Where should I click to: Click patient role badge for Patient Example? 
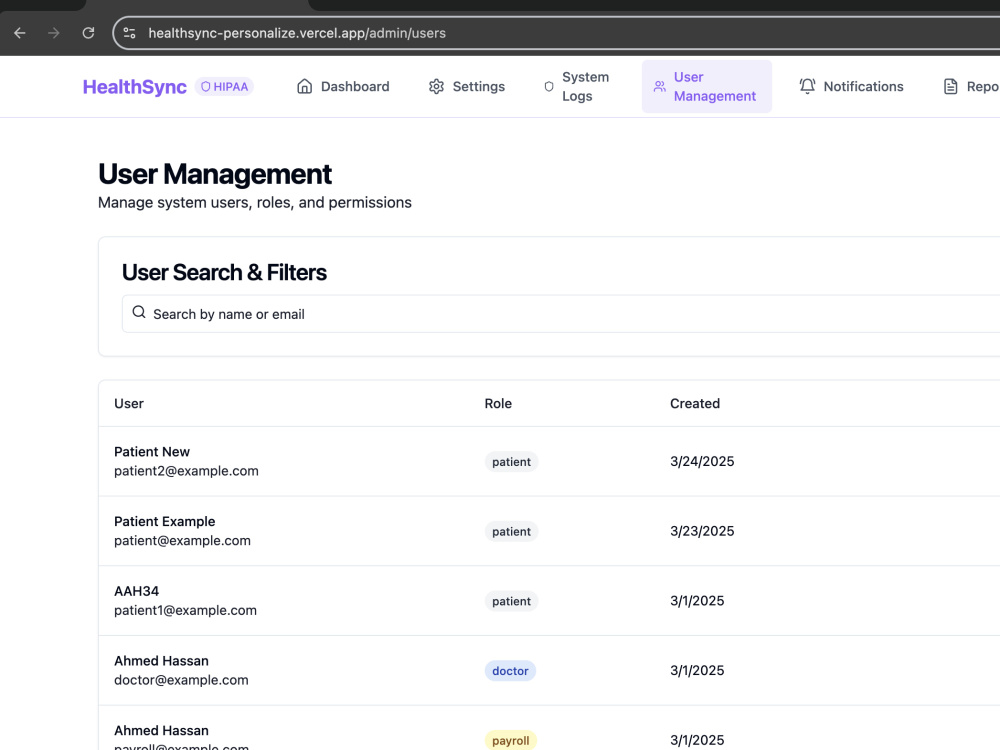point(511,531)
